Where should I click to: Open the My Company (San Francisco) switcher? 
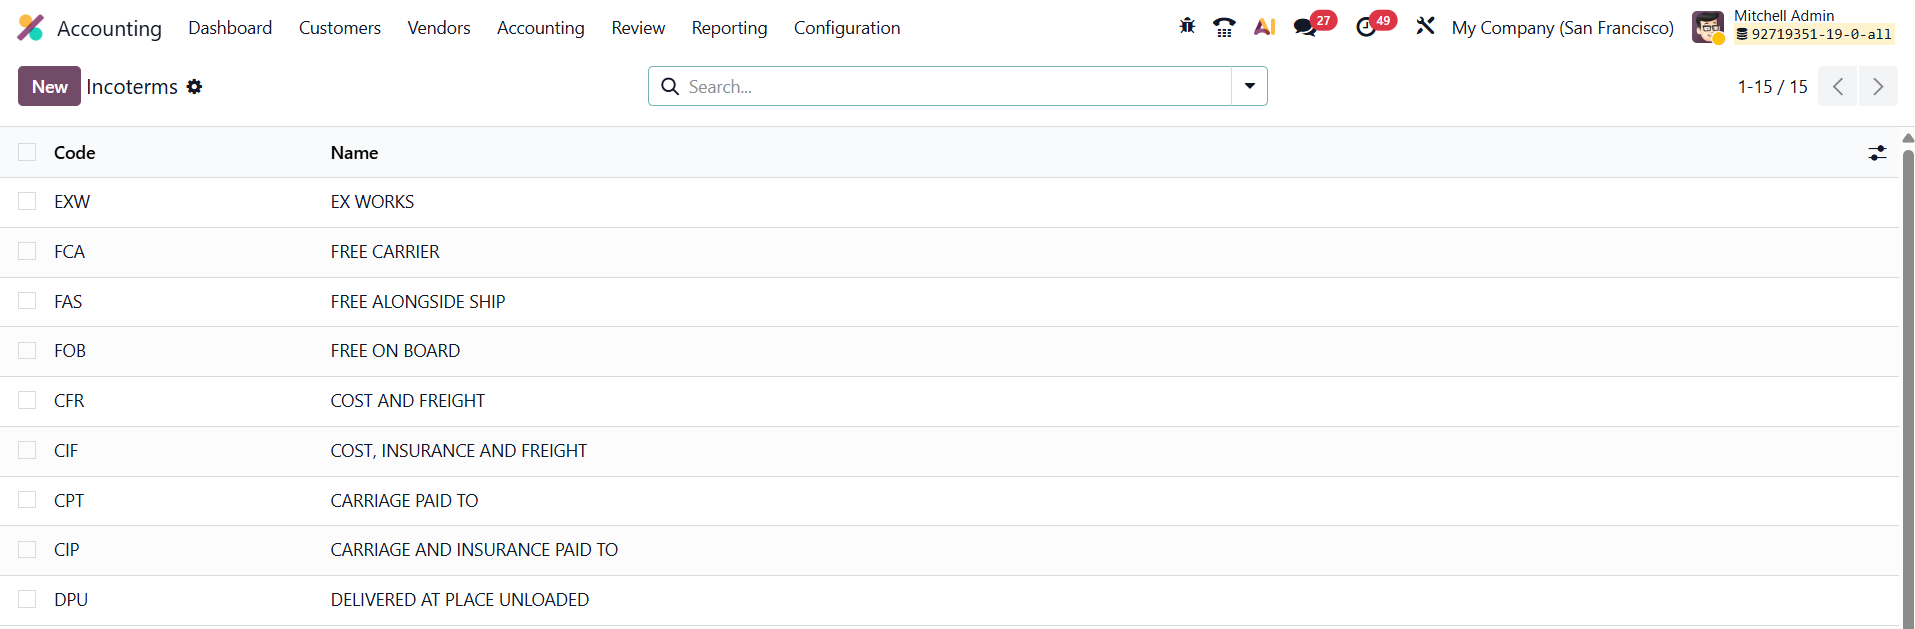(x=1562, y=28)
